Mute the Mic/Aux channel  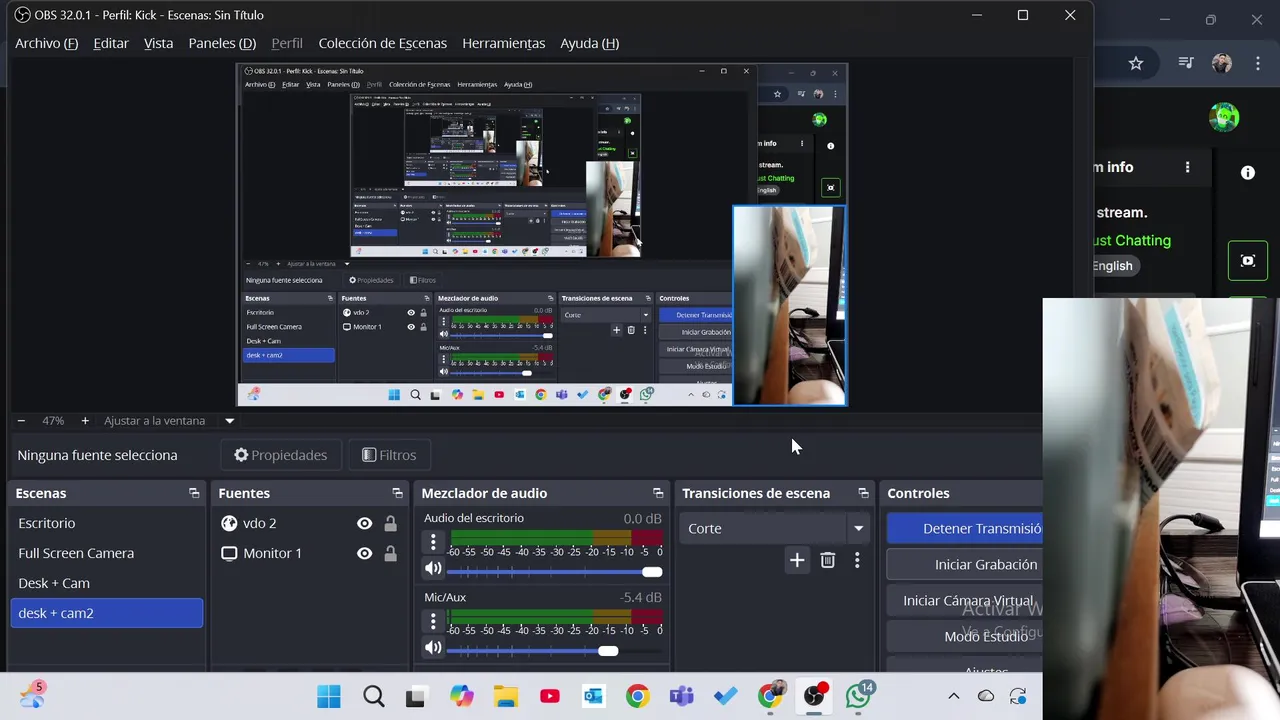coord(433,649)
